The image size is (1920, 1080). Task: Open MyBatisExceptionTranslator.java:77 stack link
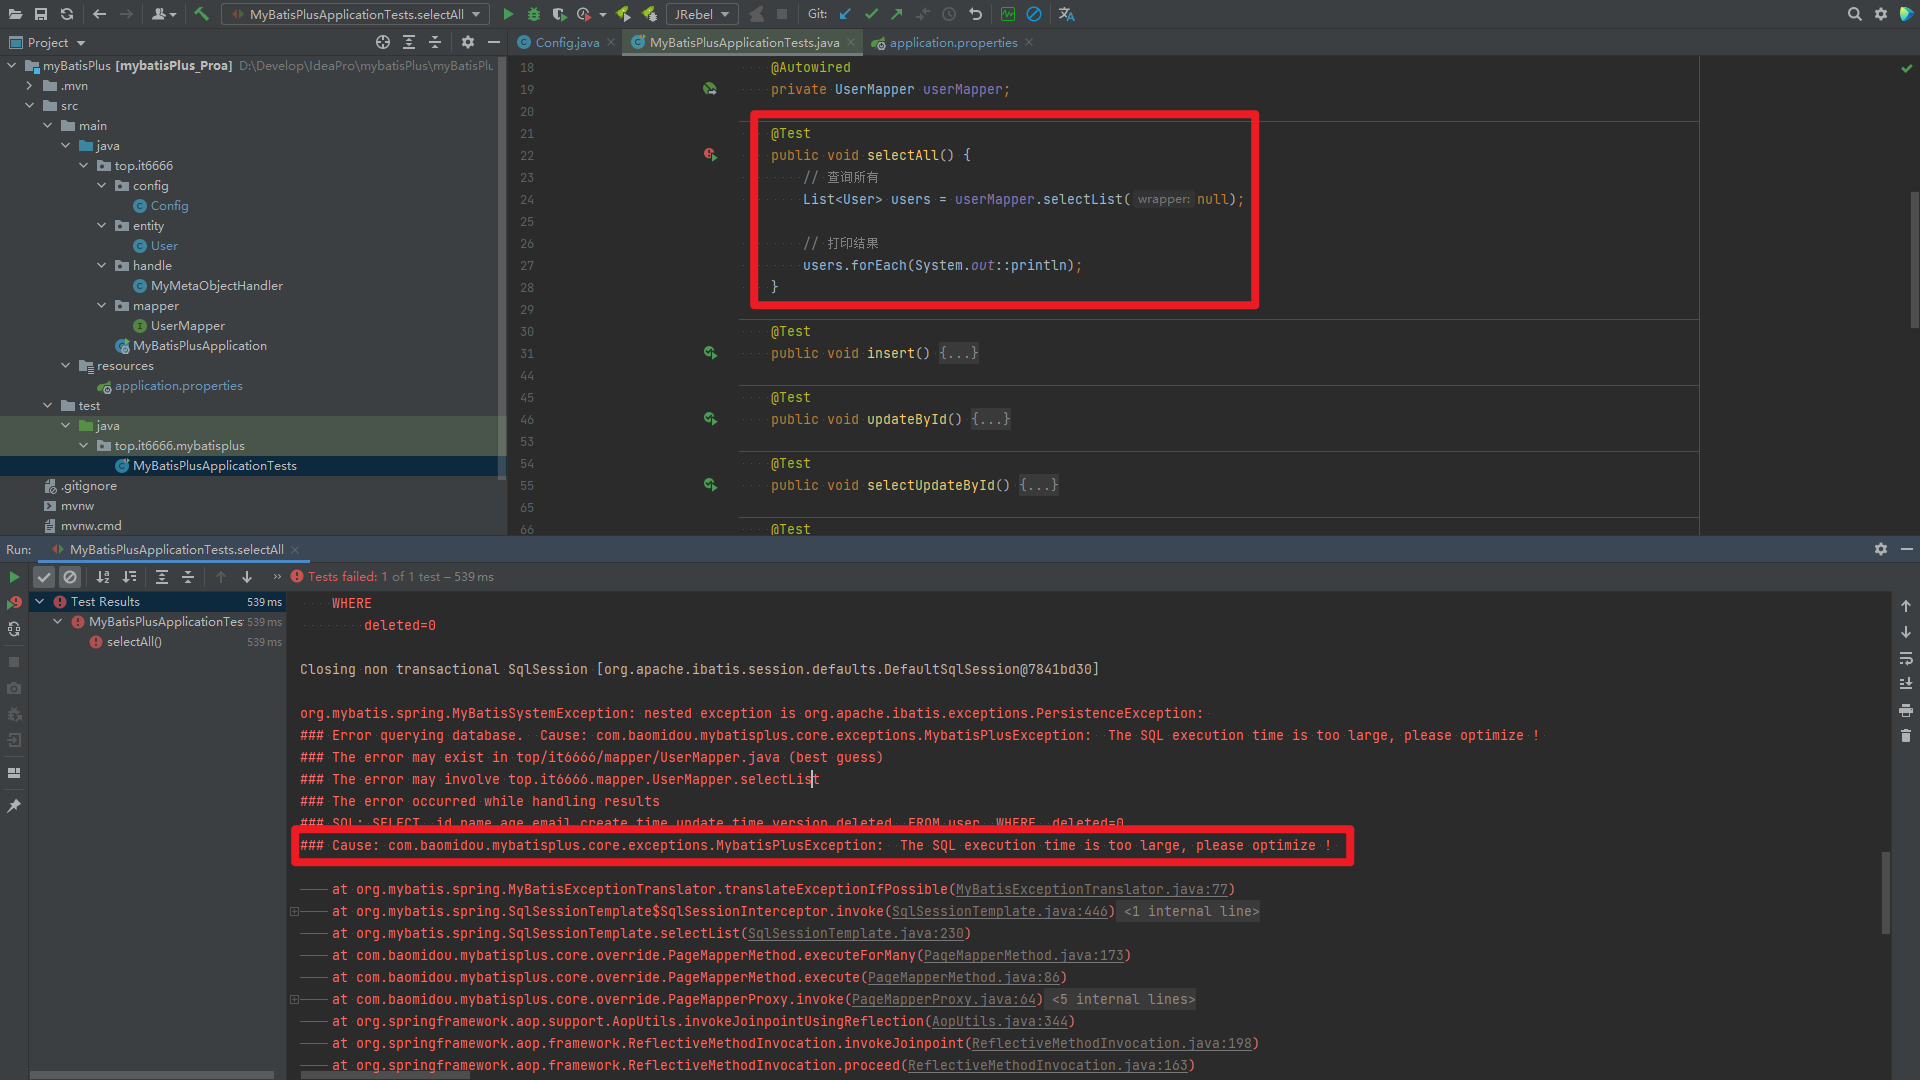1092,889
